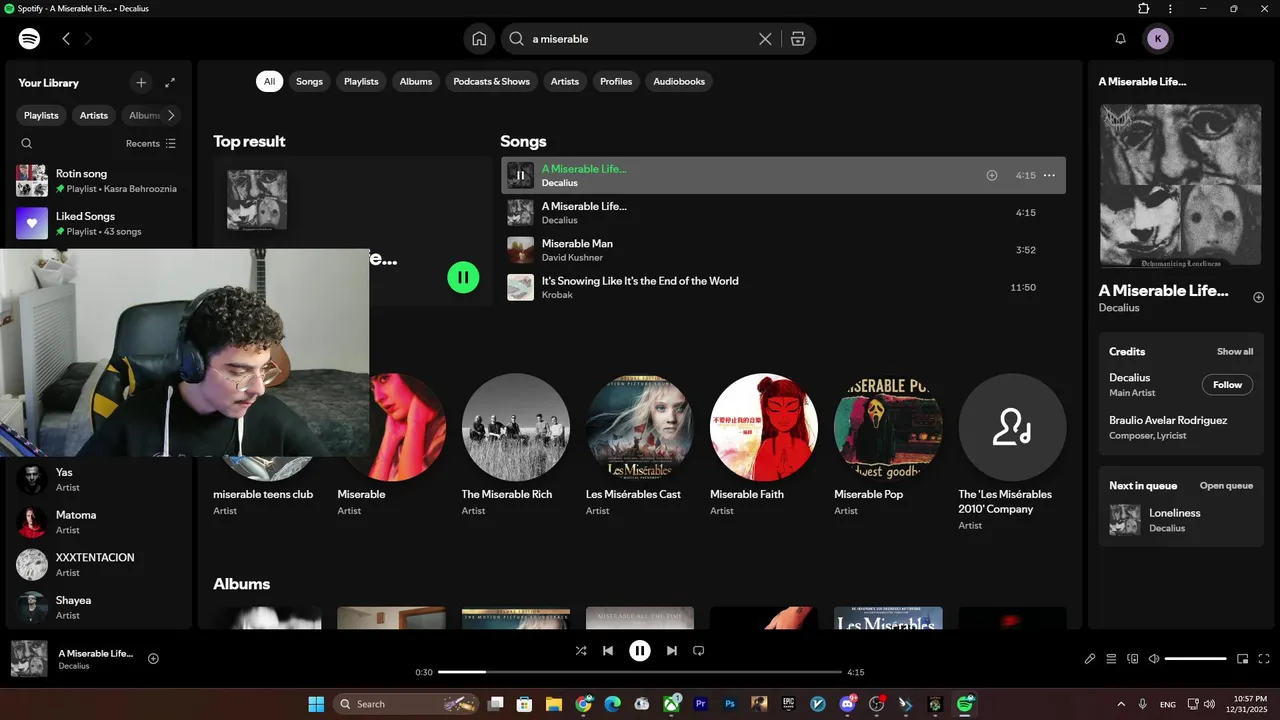Screen dimensions: 1280x720
Task: Select the Albums search filter
Action: [x=416, y=82]
